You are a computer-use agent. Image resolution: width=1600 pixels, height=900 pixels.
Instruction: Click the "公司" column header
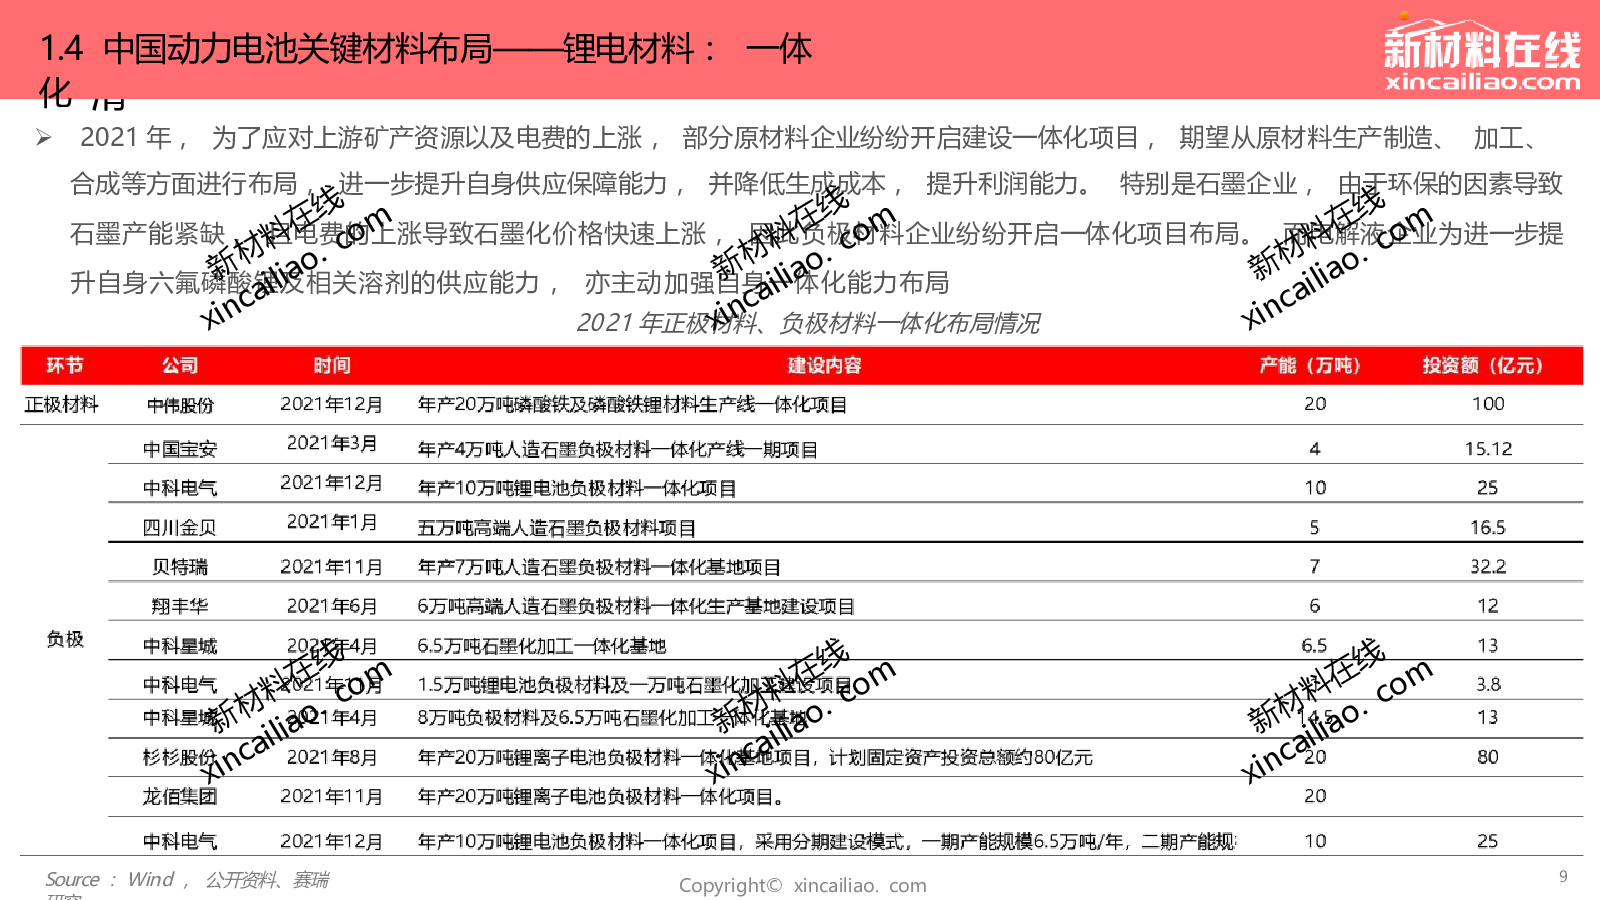coord(180,365)
